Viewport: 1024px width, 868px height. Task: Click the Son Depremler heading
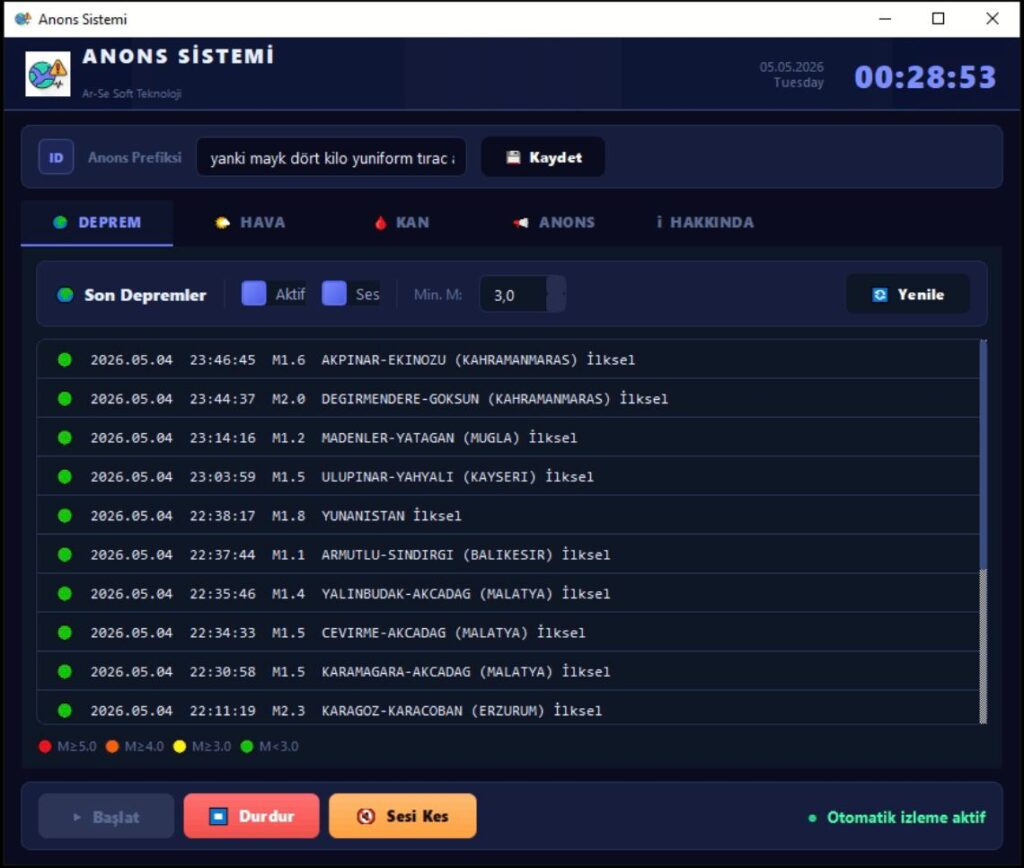point(145,295)
